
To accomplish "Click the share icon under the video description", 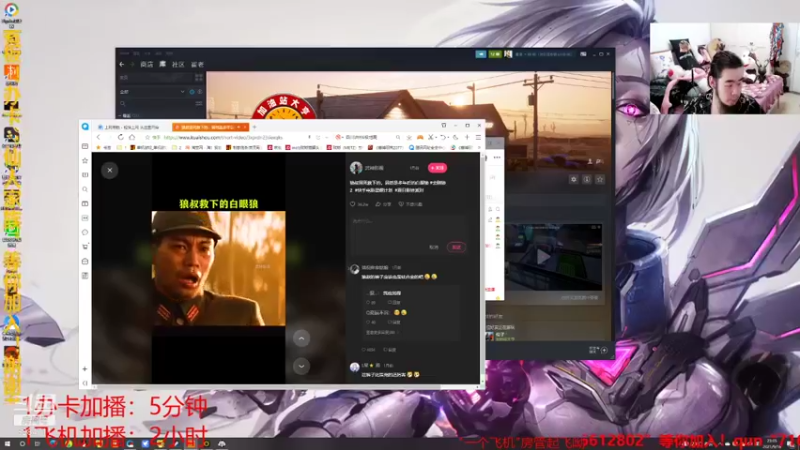I will pyautogui.click(x=378, y=204).
